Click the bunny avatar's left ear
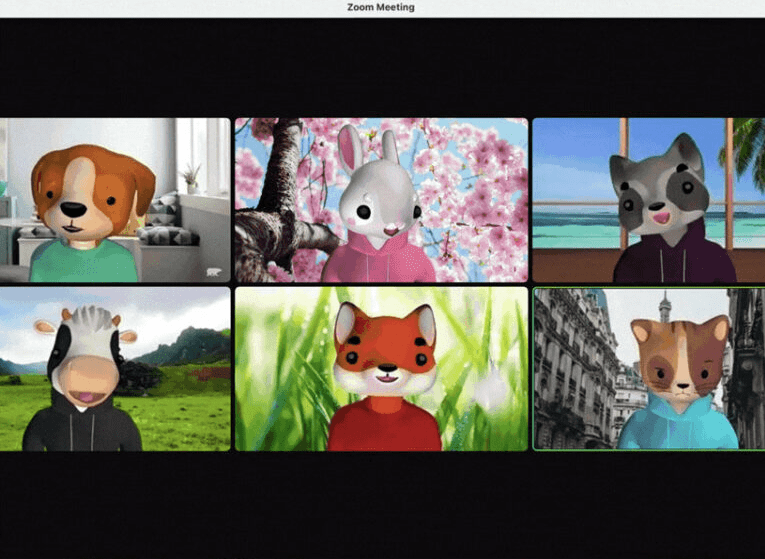Image resolution: width=765 pixels, height=559 pixels. click(x=351, y=149)
